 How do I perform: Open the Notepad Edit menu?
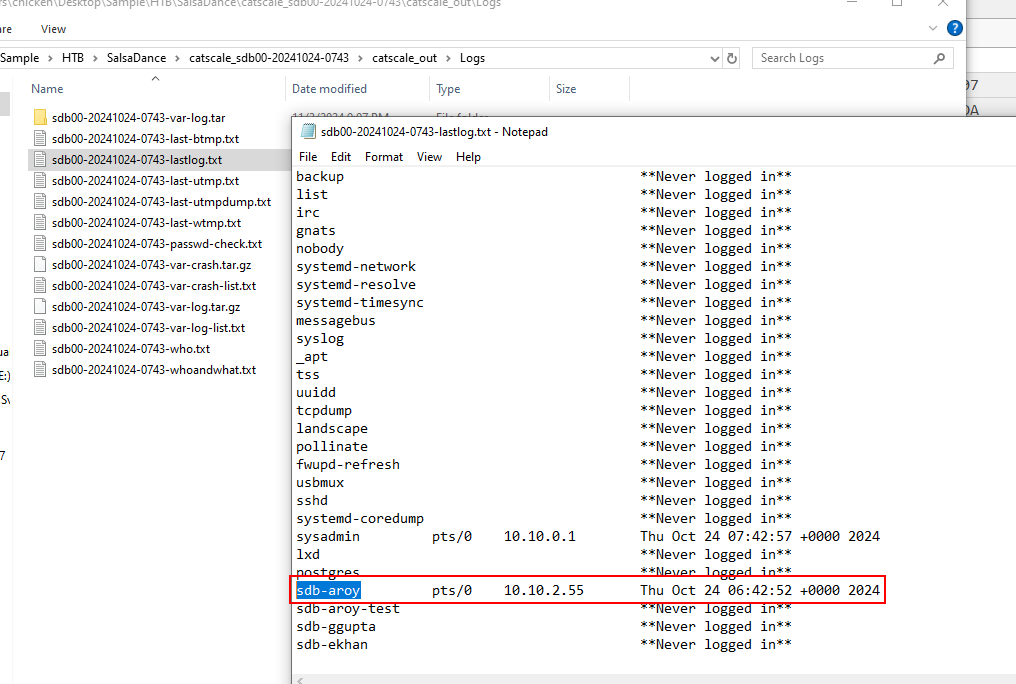[341, 157]
